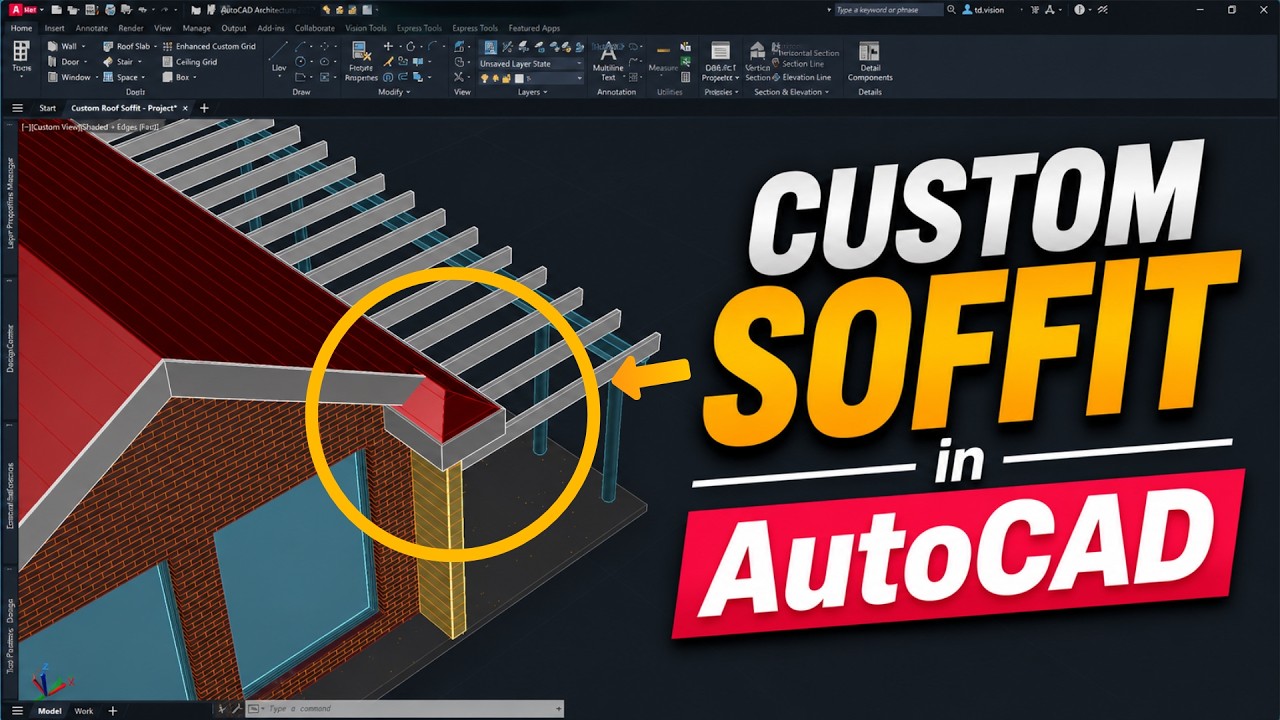Switch to the Render ribbon tab
The image size is (1280, 720).
pyautogui.click(x=131, y=28)
